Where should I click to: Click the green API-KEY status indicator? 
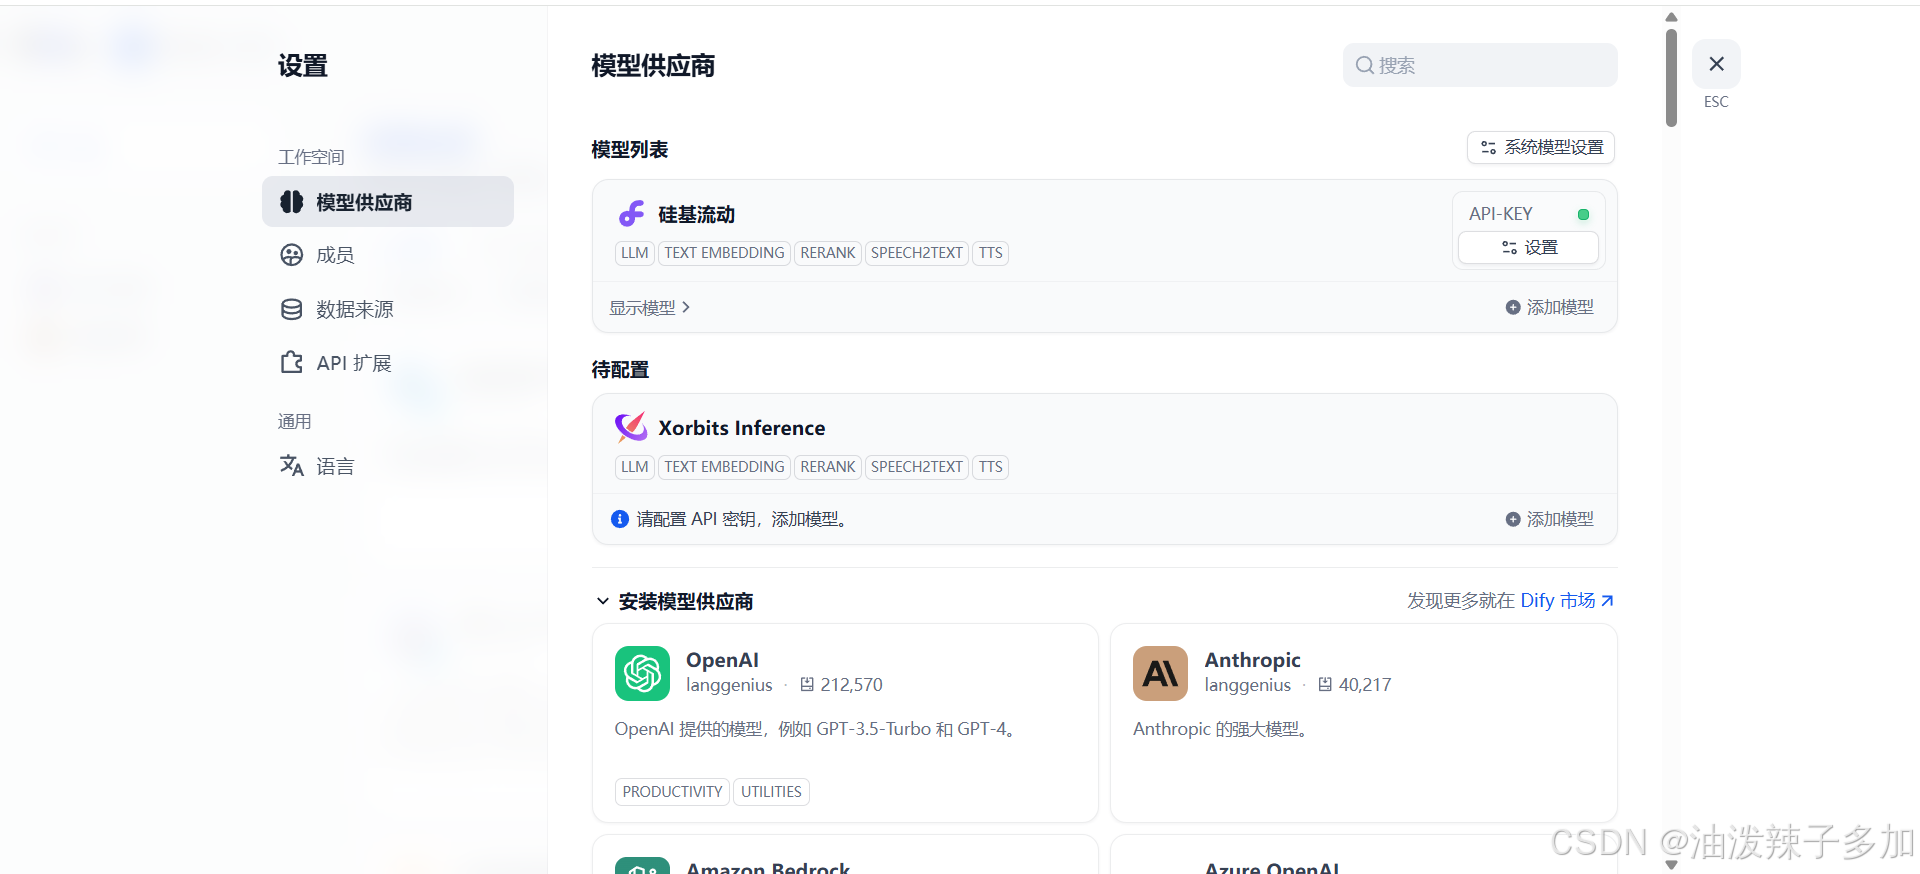1583,214
